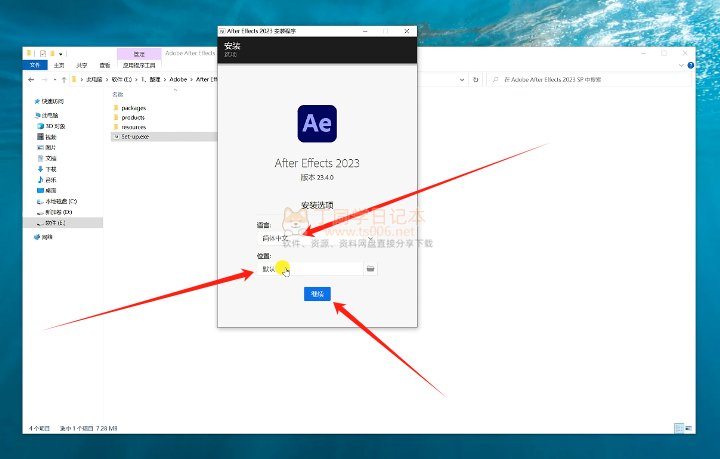Open the 主页 (Home) ribbon tab in Explorer

(59, 65)
